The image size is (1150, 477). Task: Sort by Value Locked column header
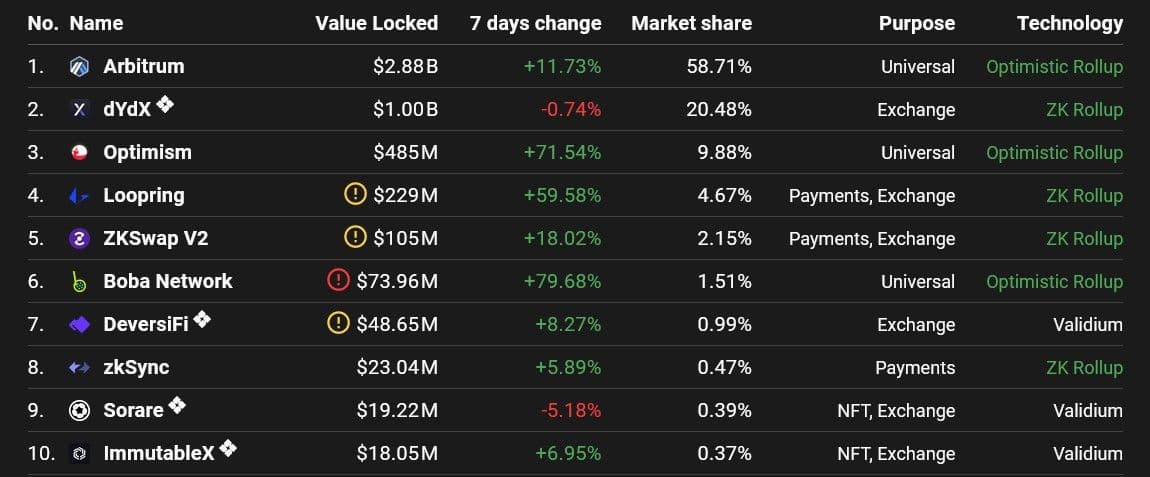pyautogui.click(x=376, y=23)
